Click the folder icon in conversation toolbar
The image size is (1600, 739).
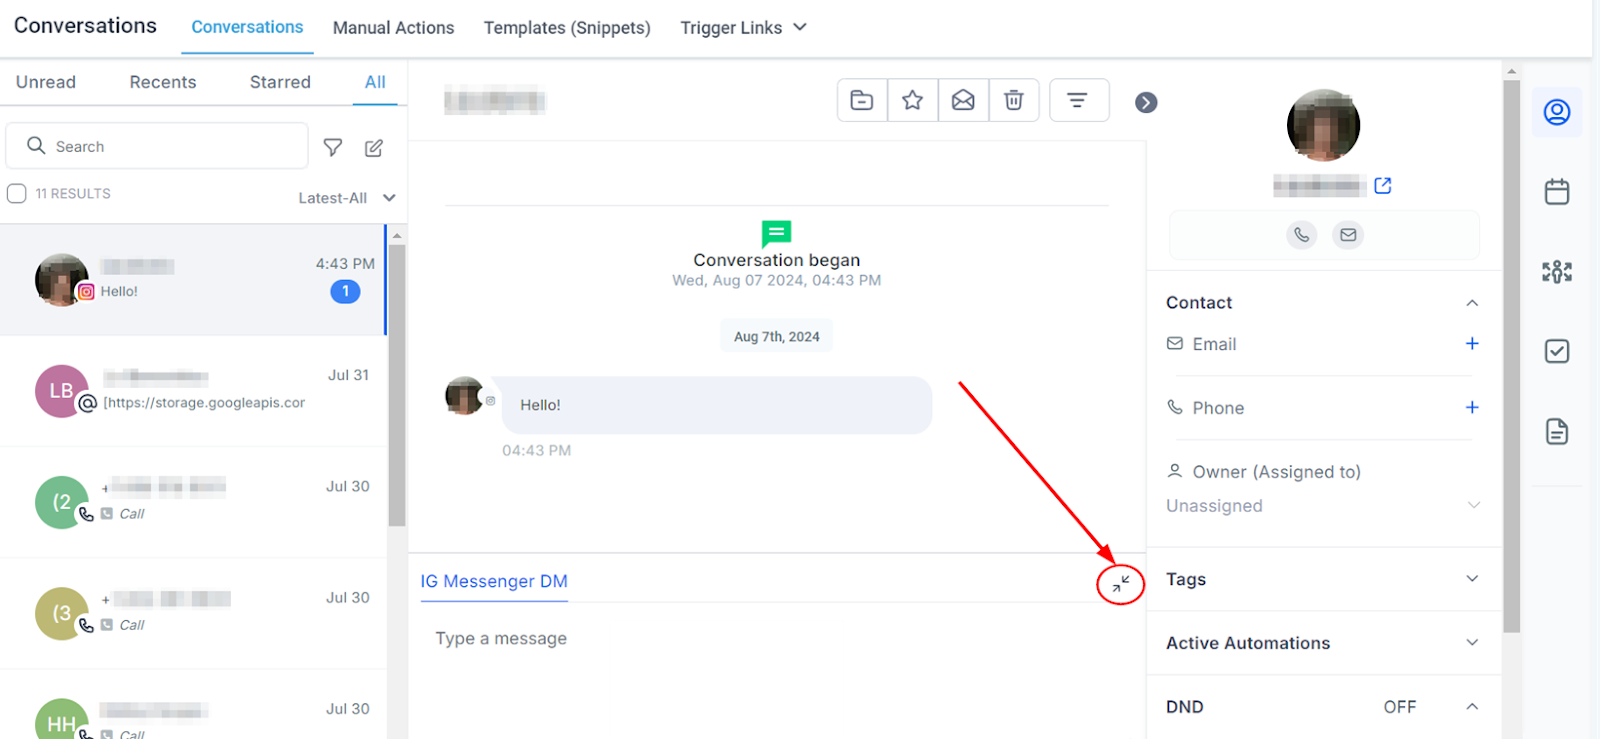pyautogui.click(x=862, y=100)
